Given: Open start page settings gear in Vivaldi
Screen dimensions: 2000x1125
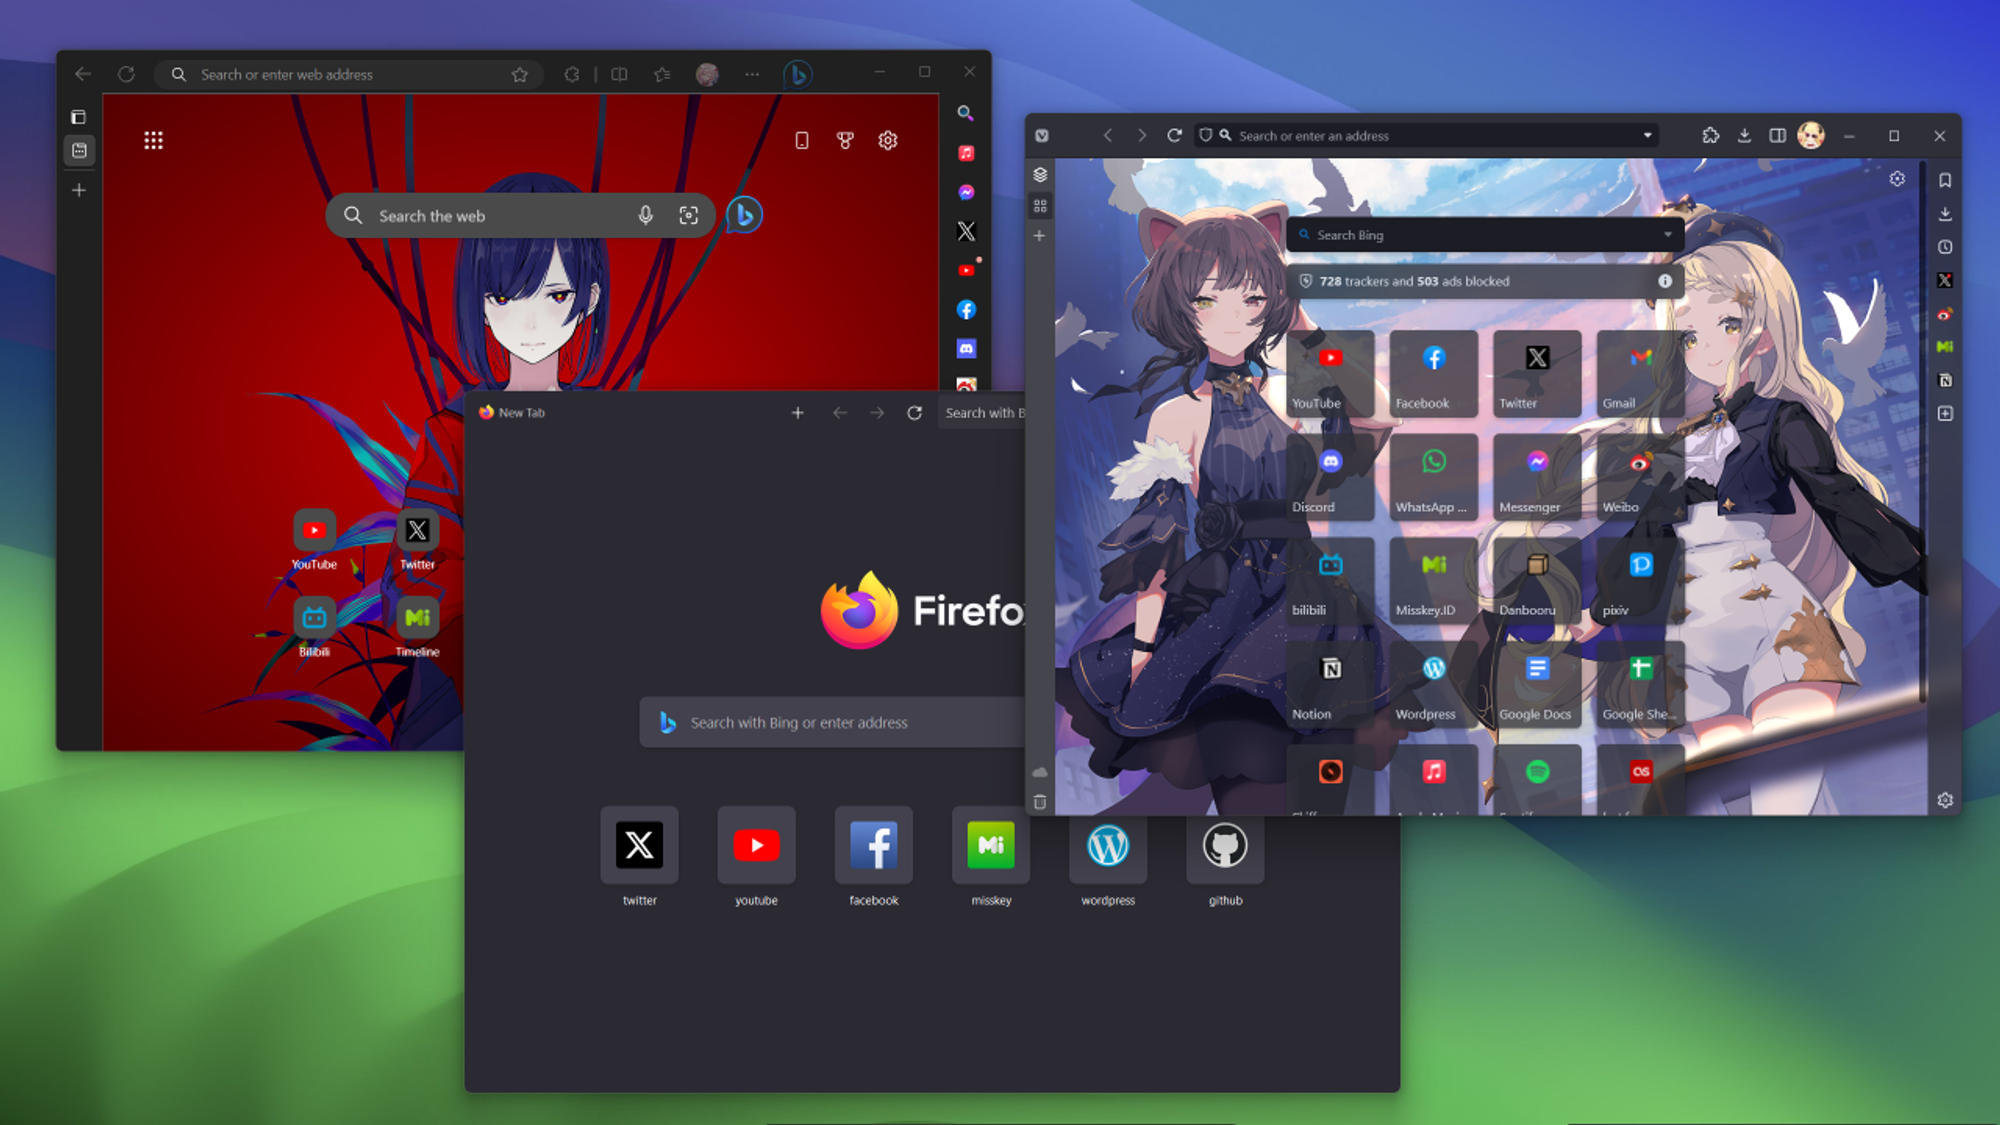Looking at the screenshot, I should [1897, 179].
